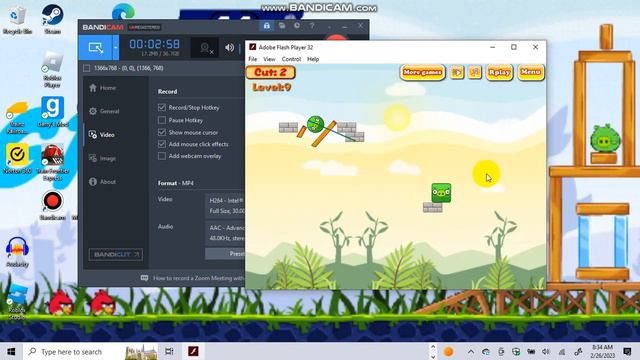This screenshot has width=640, height=360.
Task: Select Bandicam screen recording mode icon
Action: [96, 48]
